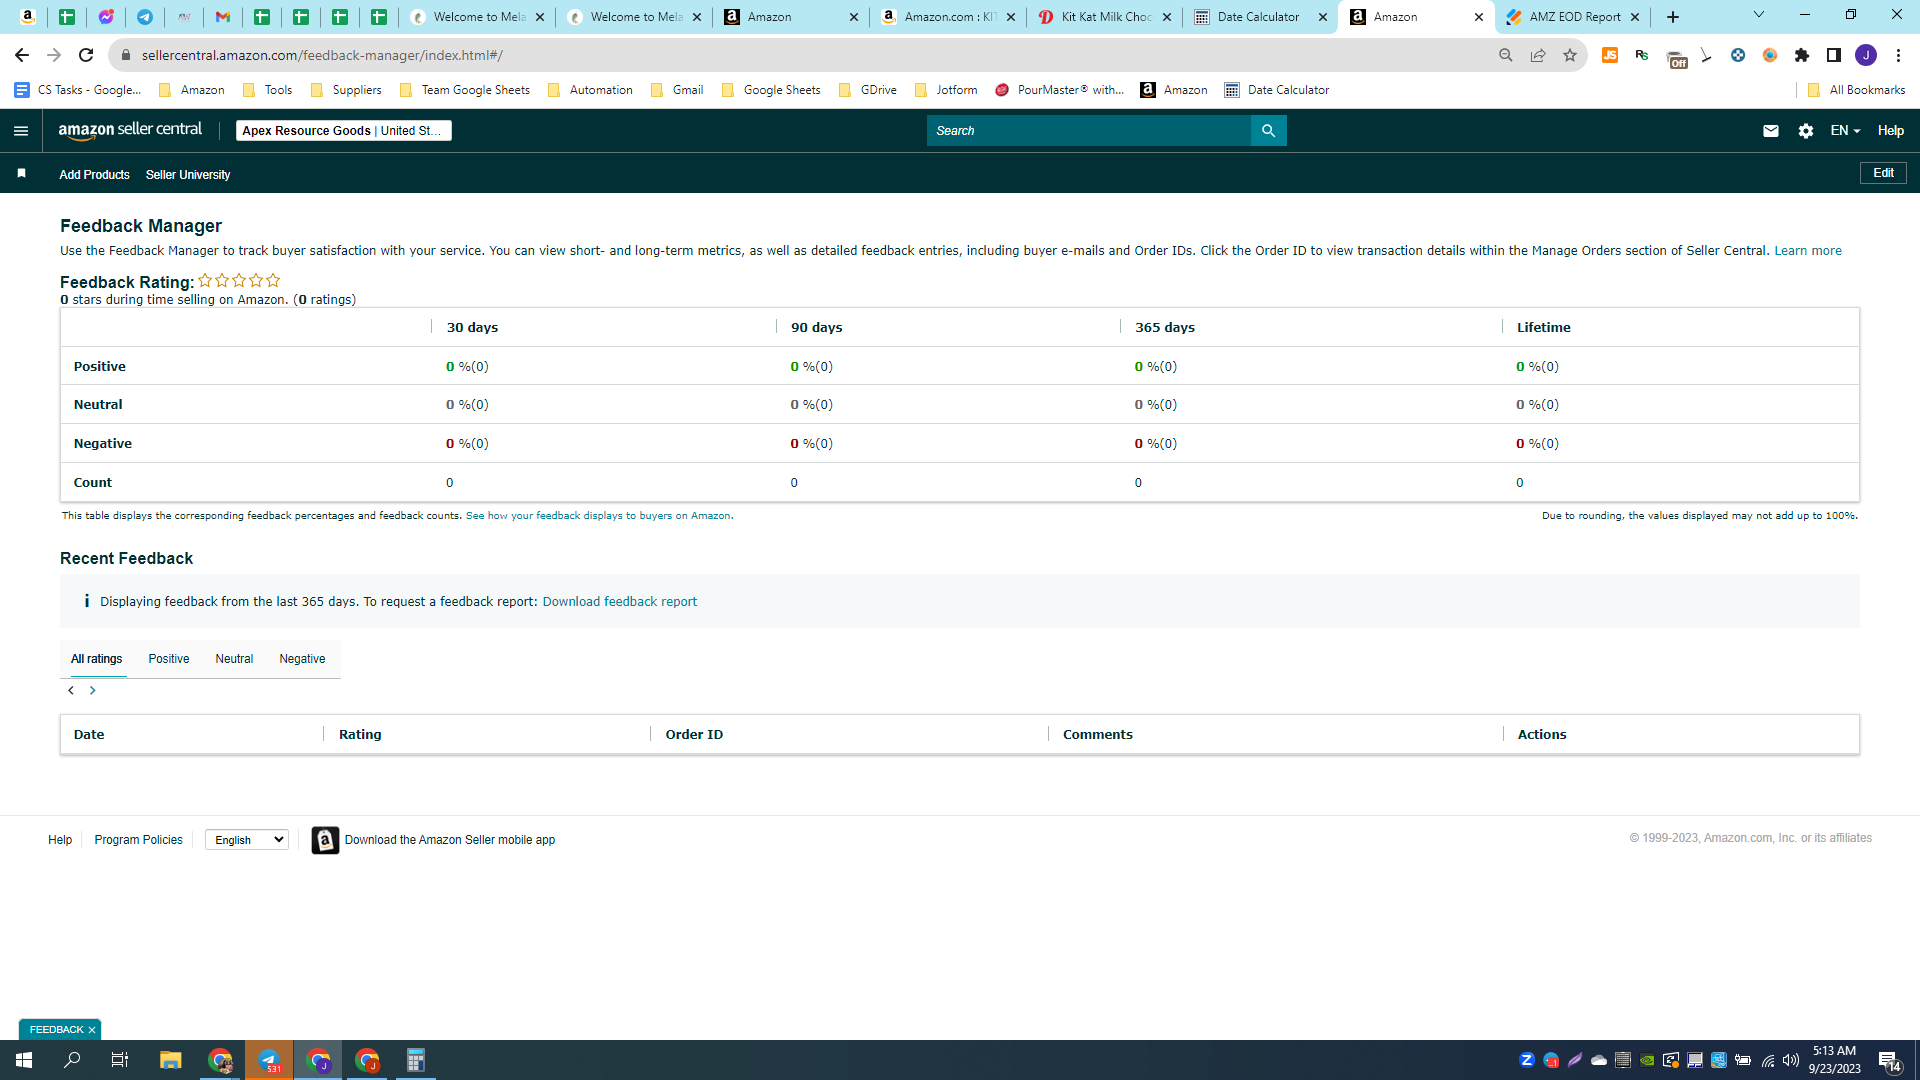Open the Windows Start menu
The width and height of the screenshot is (1920, 1080).
(x=24, y=1060)
